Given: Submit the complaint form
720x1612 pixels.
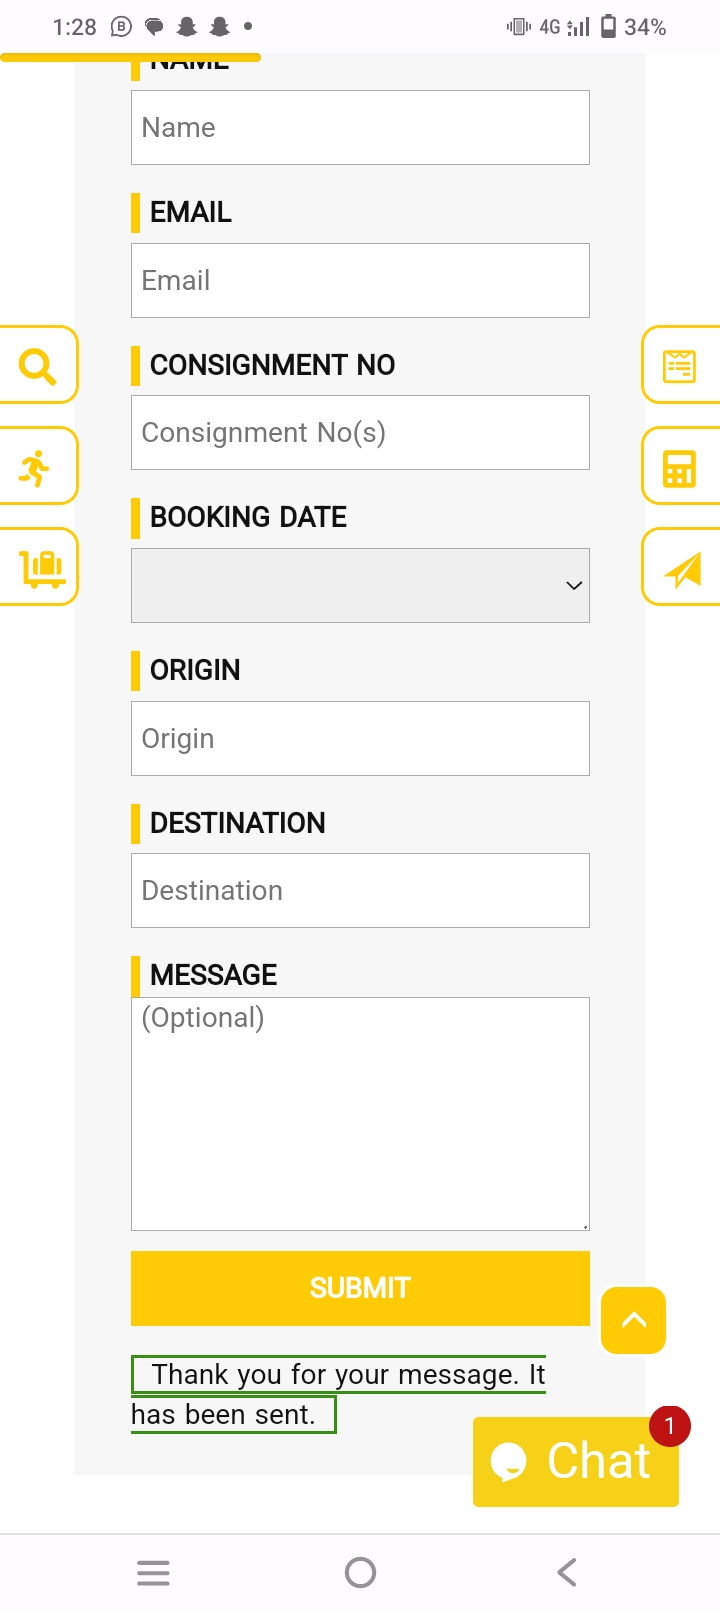Looking at the screenshot, I should coord(360,1288).
